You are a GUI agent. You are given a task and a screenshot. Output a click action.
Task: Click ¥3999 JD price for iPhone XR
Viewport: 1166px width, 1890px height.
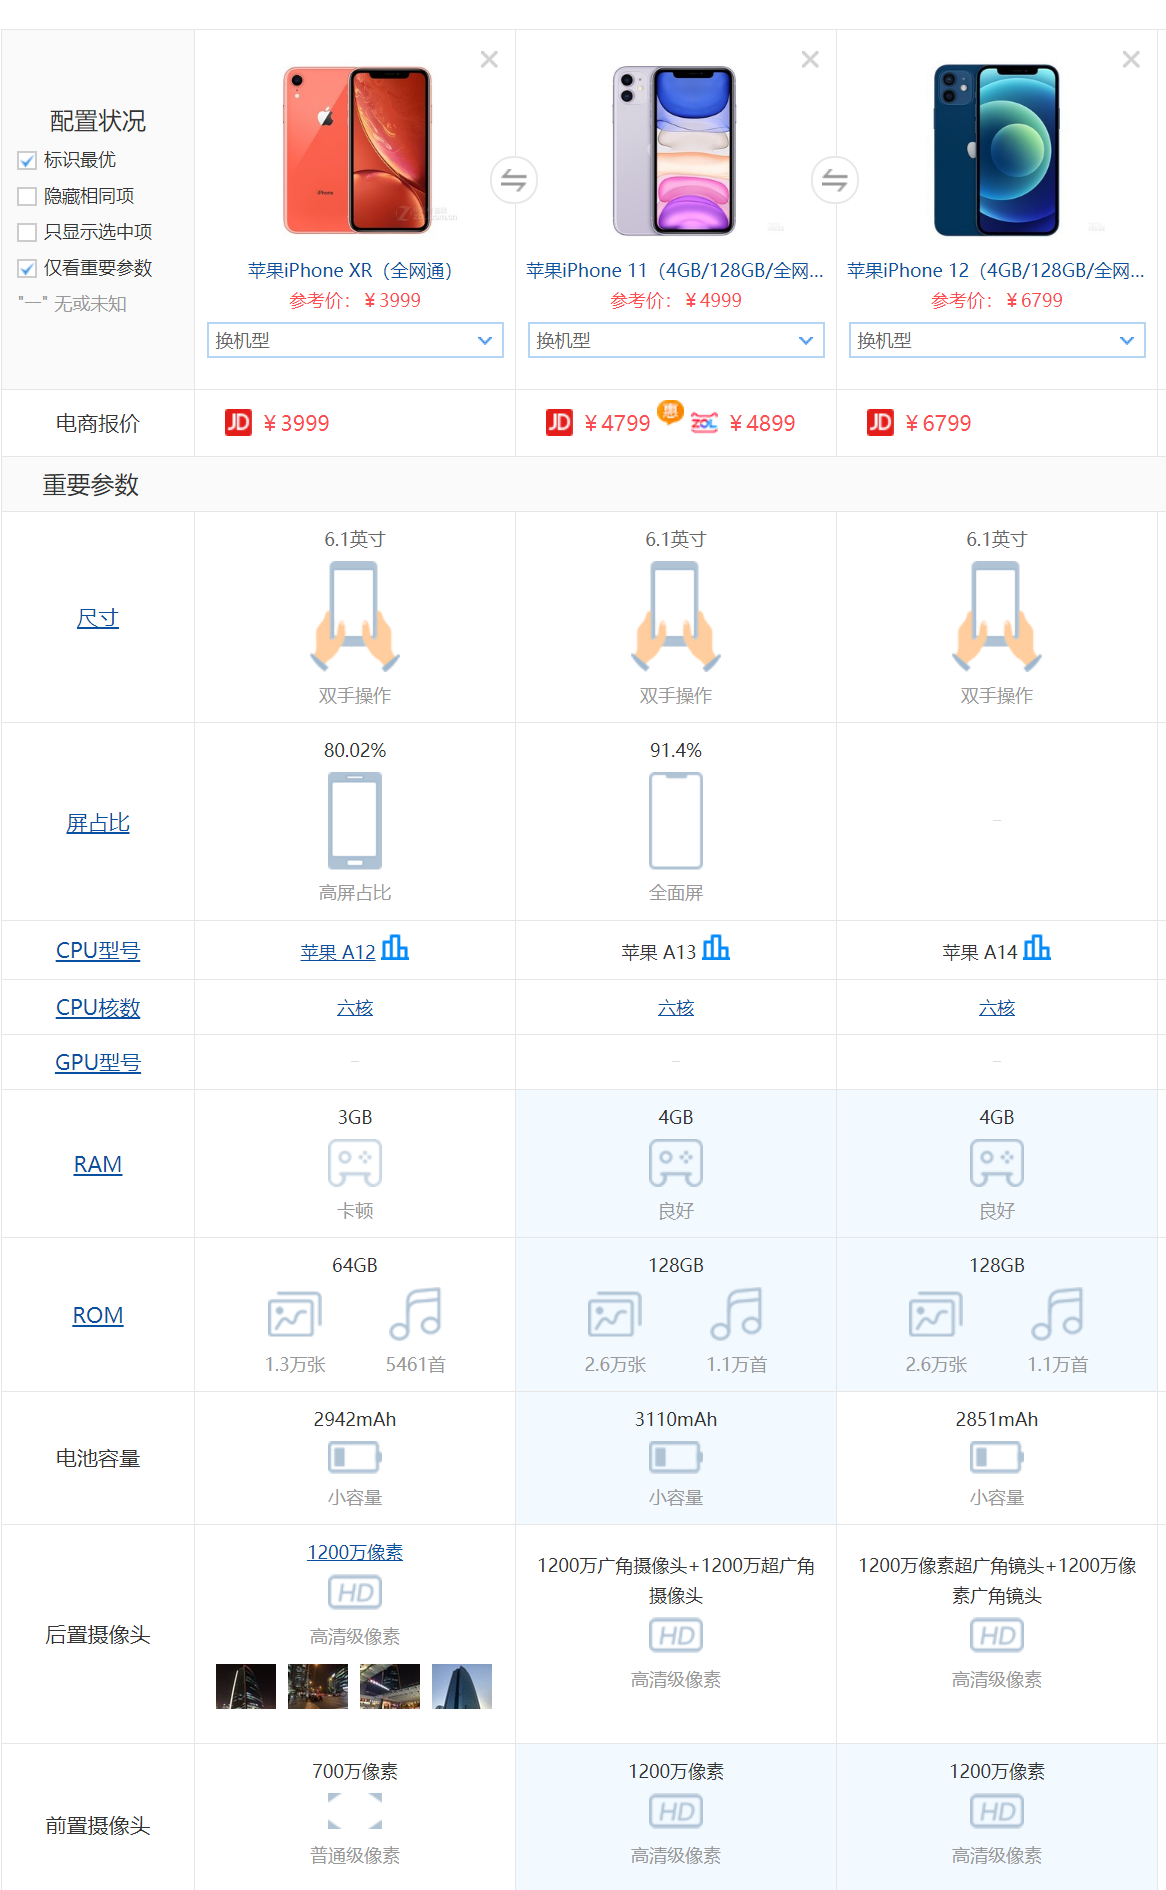coord(296,423)
